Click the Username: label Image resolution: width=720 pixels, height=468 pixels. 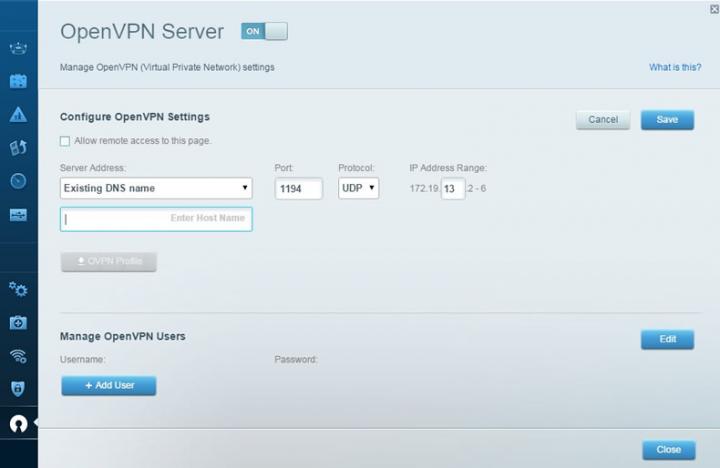[x=83, y=359]
